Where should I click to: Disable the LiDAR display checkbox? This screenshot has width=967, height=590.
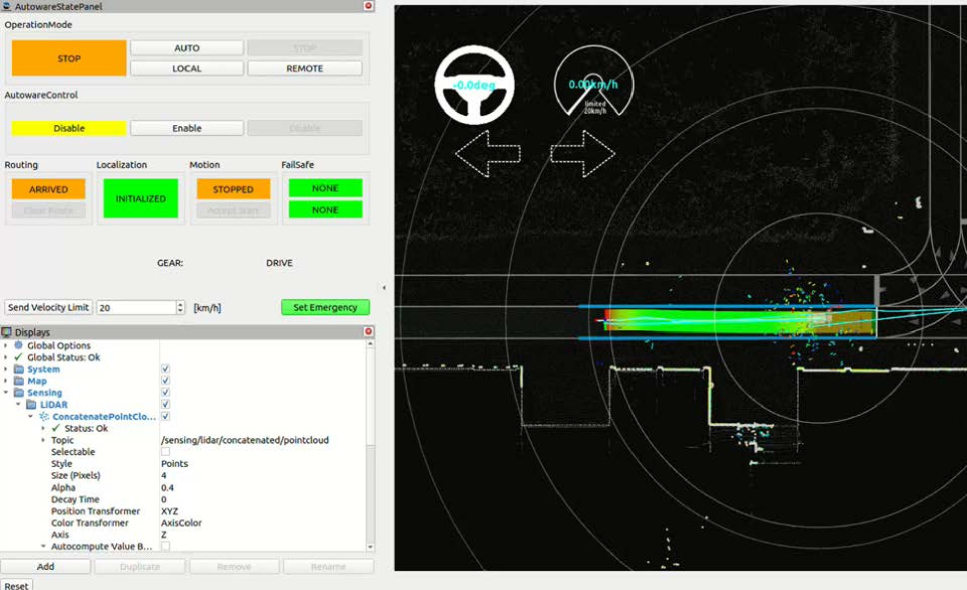click(x=165, y=405)
